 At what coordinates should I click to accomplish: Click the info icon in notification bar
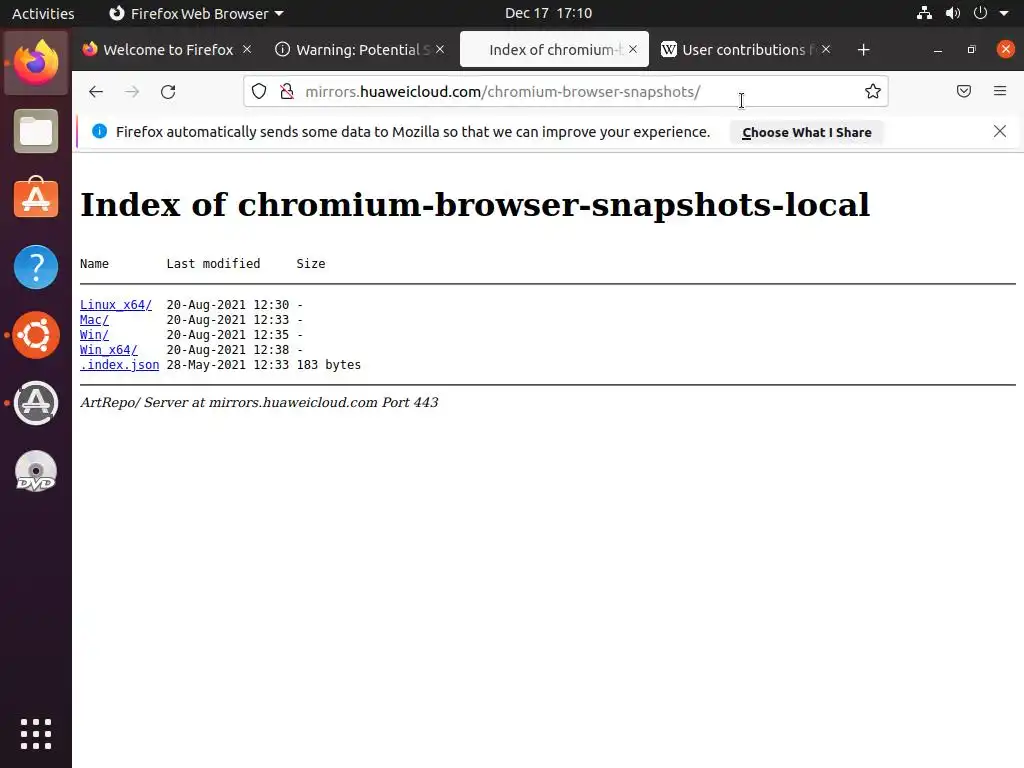coord(99,131)
